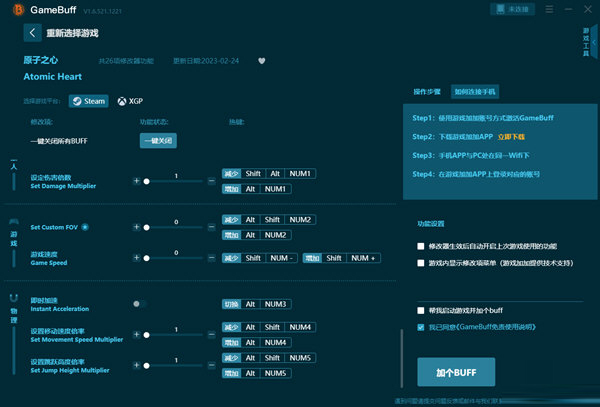Image resolution: width=600 pixels, height=407 pixels.
Task: Click the plus icon for Set Damage Multiplier
Action: tap(136, 181)
